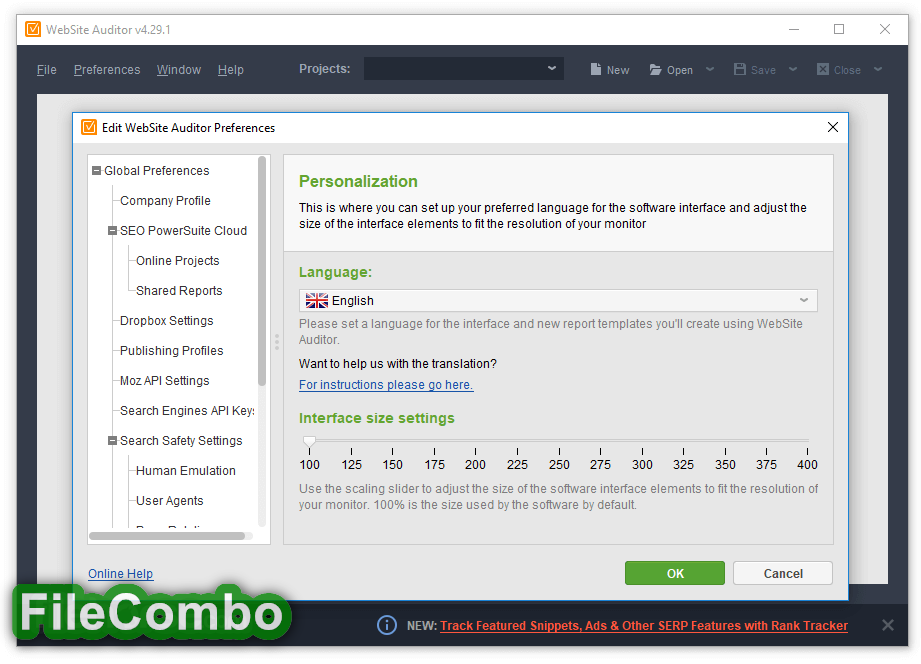Select Shared Reports in the tree
Viewport: 921px width, 664px height.
point(179,290)
